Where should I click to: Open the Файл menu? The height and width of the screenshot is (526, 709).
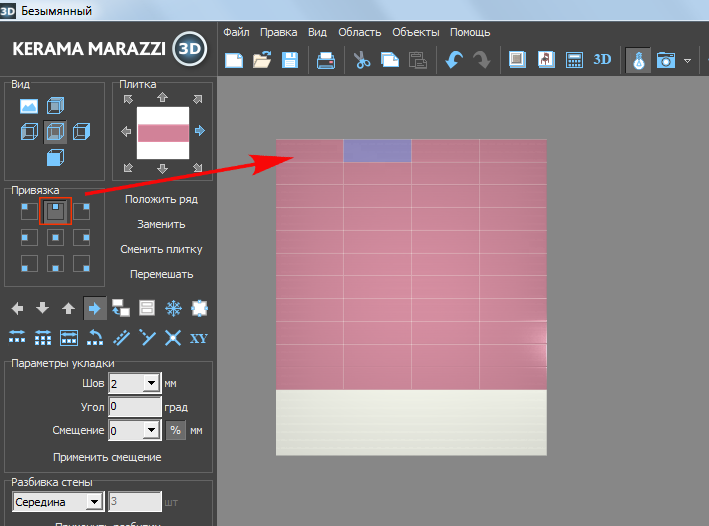pos(237,32)
